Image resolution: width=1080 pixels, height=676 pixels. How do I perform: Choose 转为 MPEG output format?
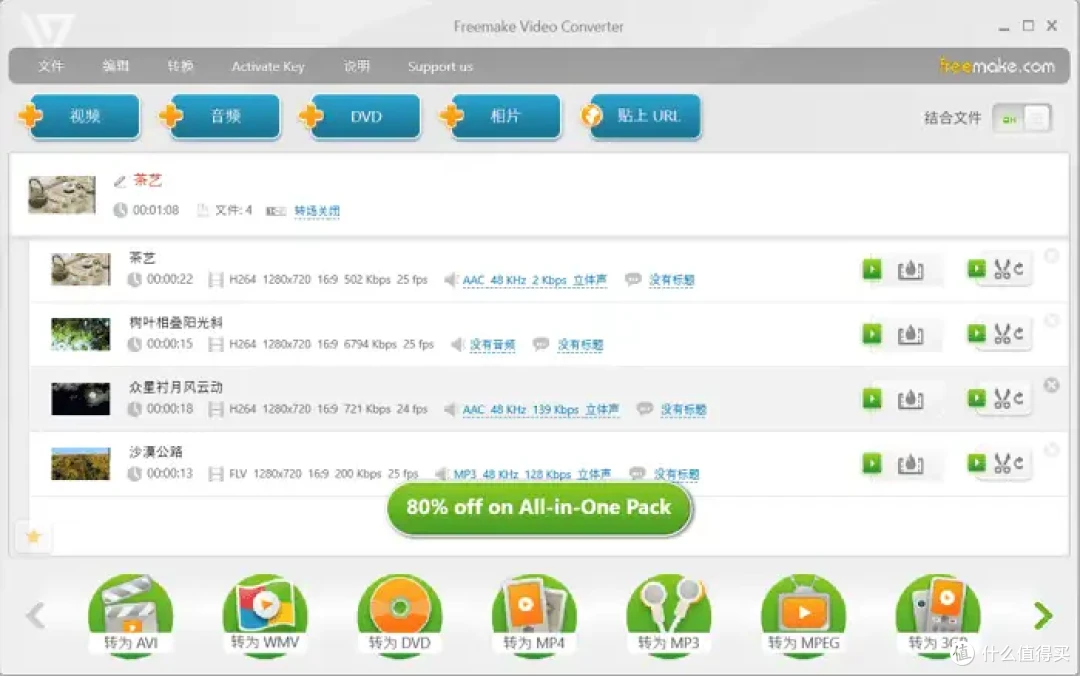pos(804,615)
